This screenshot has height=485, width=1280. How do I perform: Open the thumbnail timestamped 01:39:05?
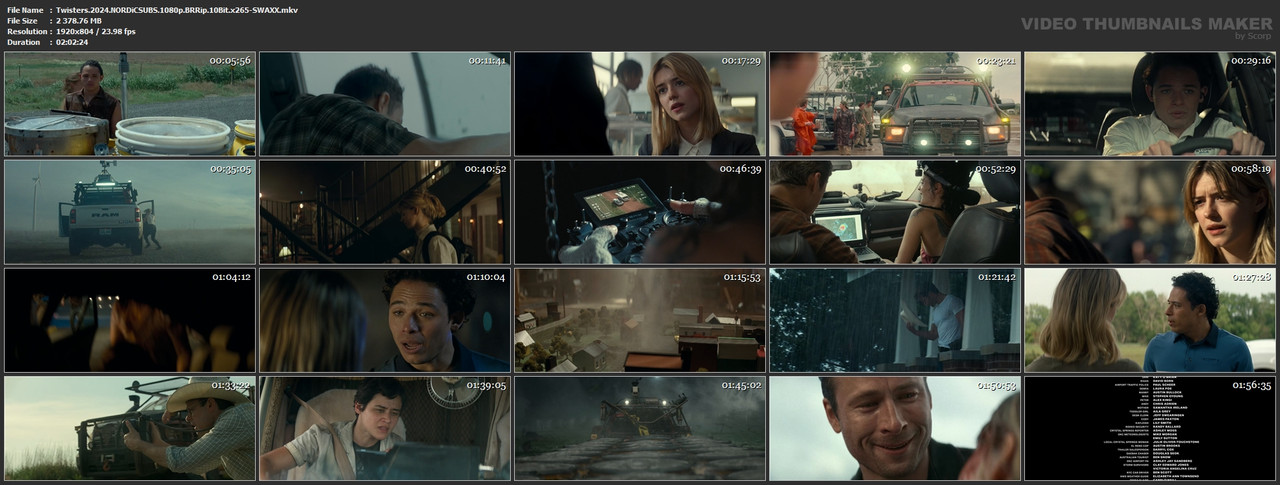385,428
